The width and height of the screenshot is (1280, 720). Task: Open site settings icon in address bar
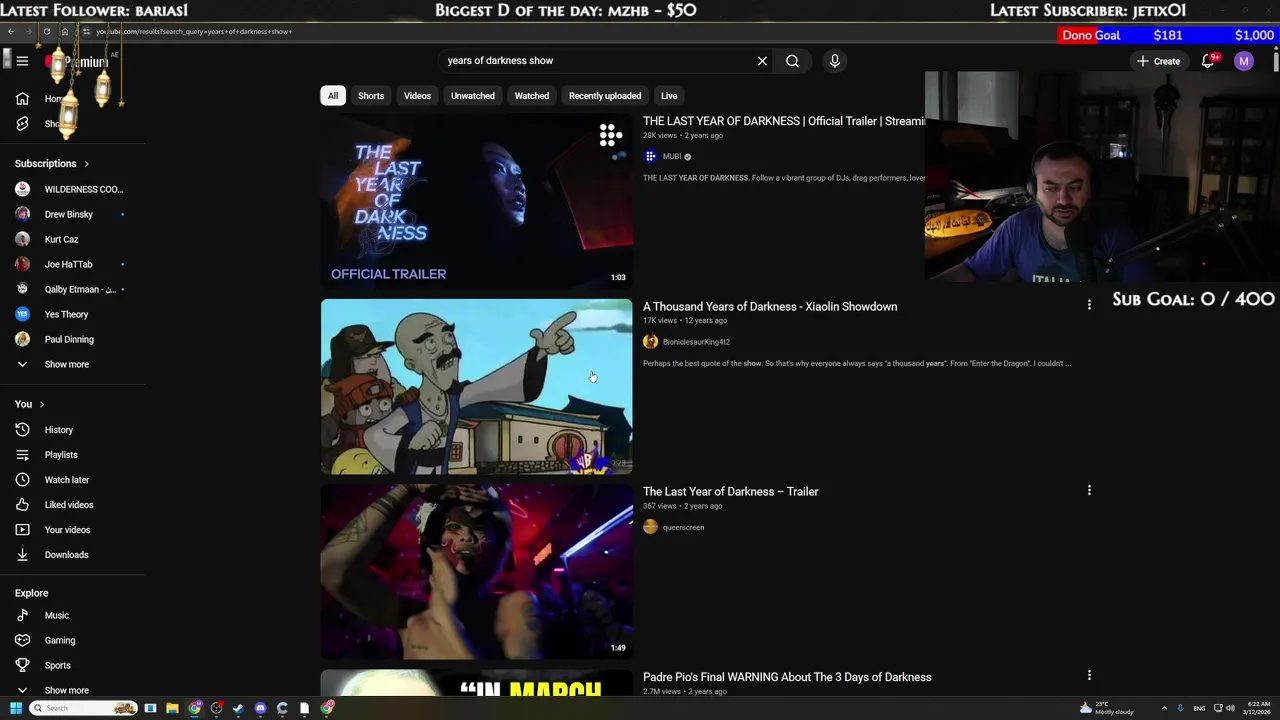point(86,31)
